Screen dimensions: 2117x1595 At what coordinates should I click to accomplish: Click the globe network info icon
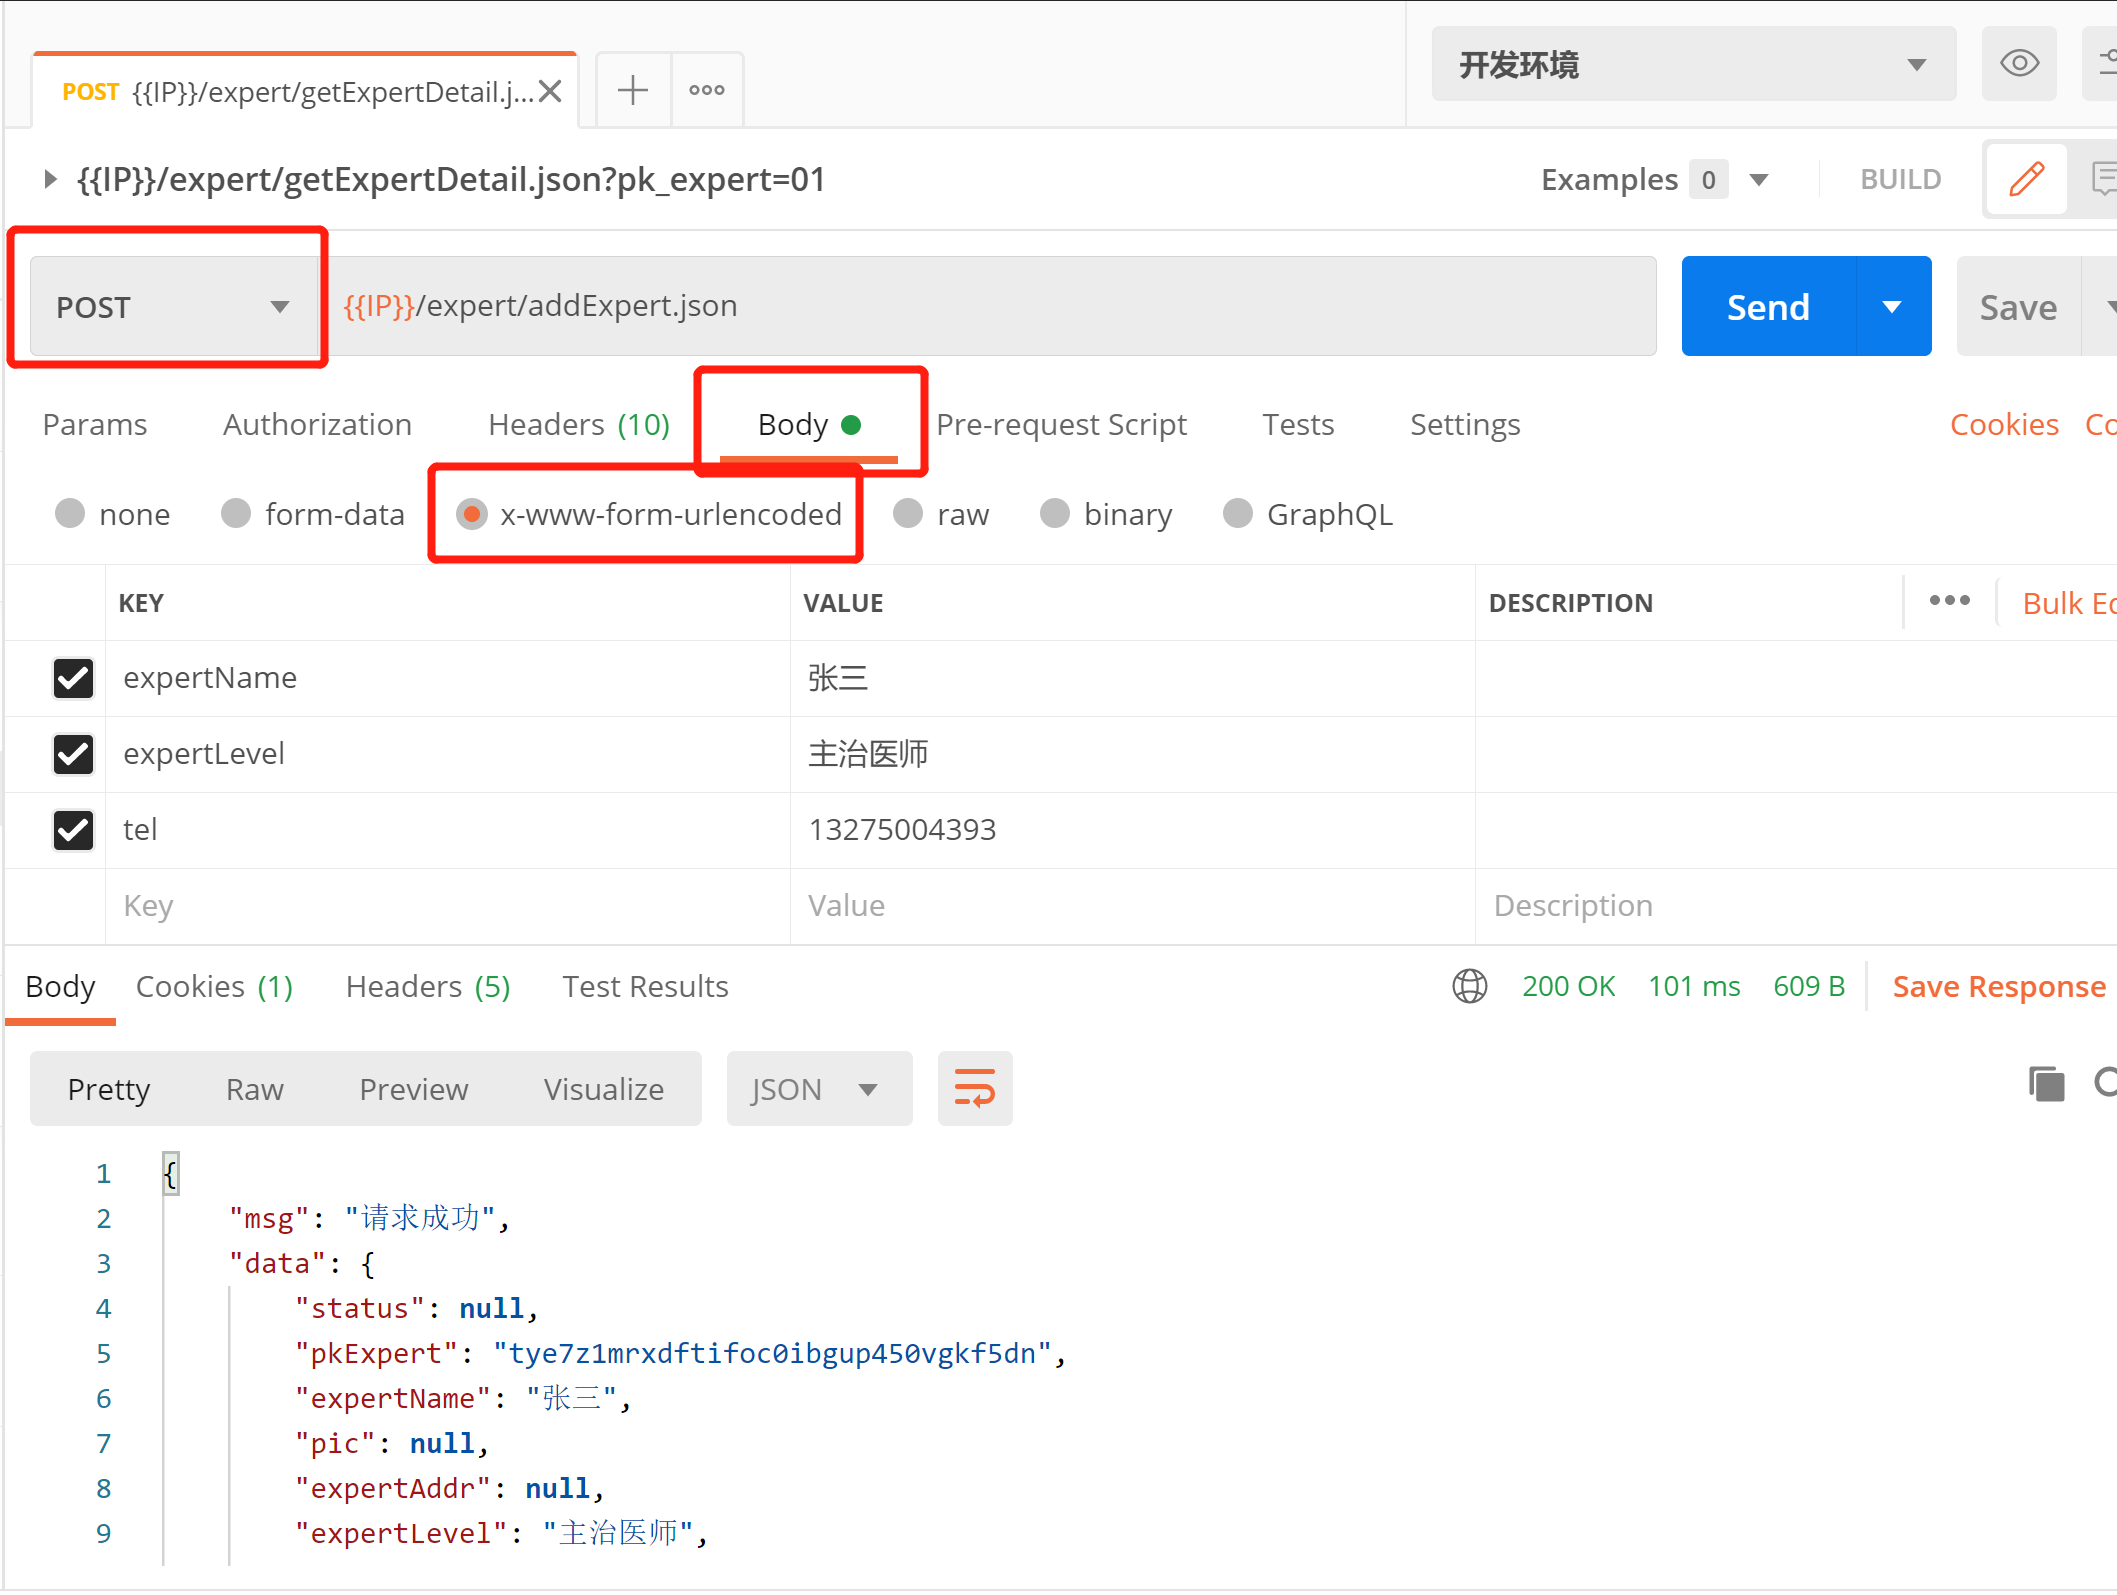tap(1469, 986)
